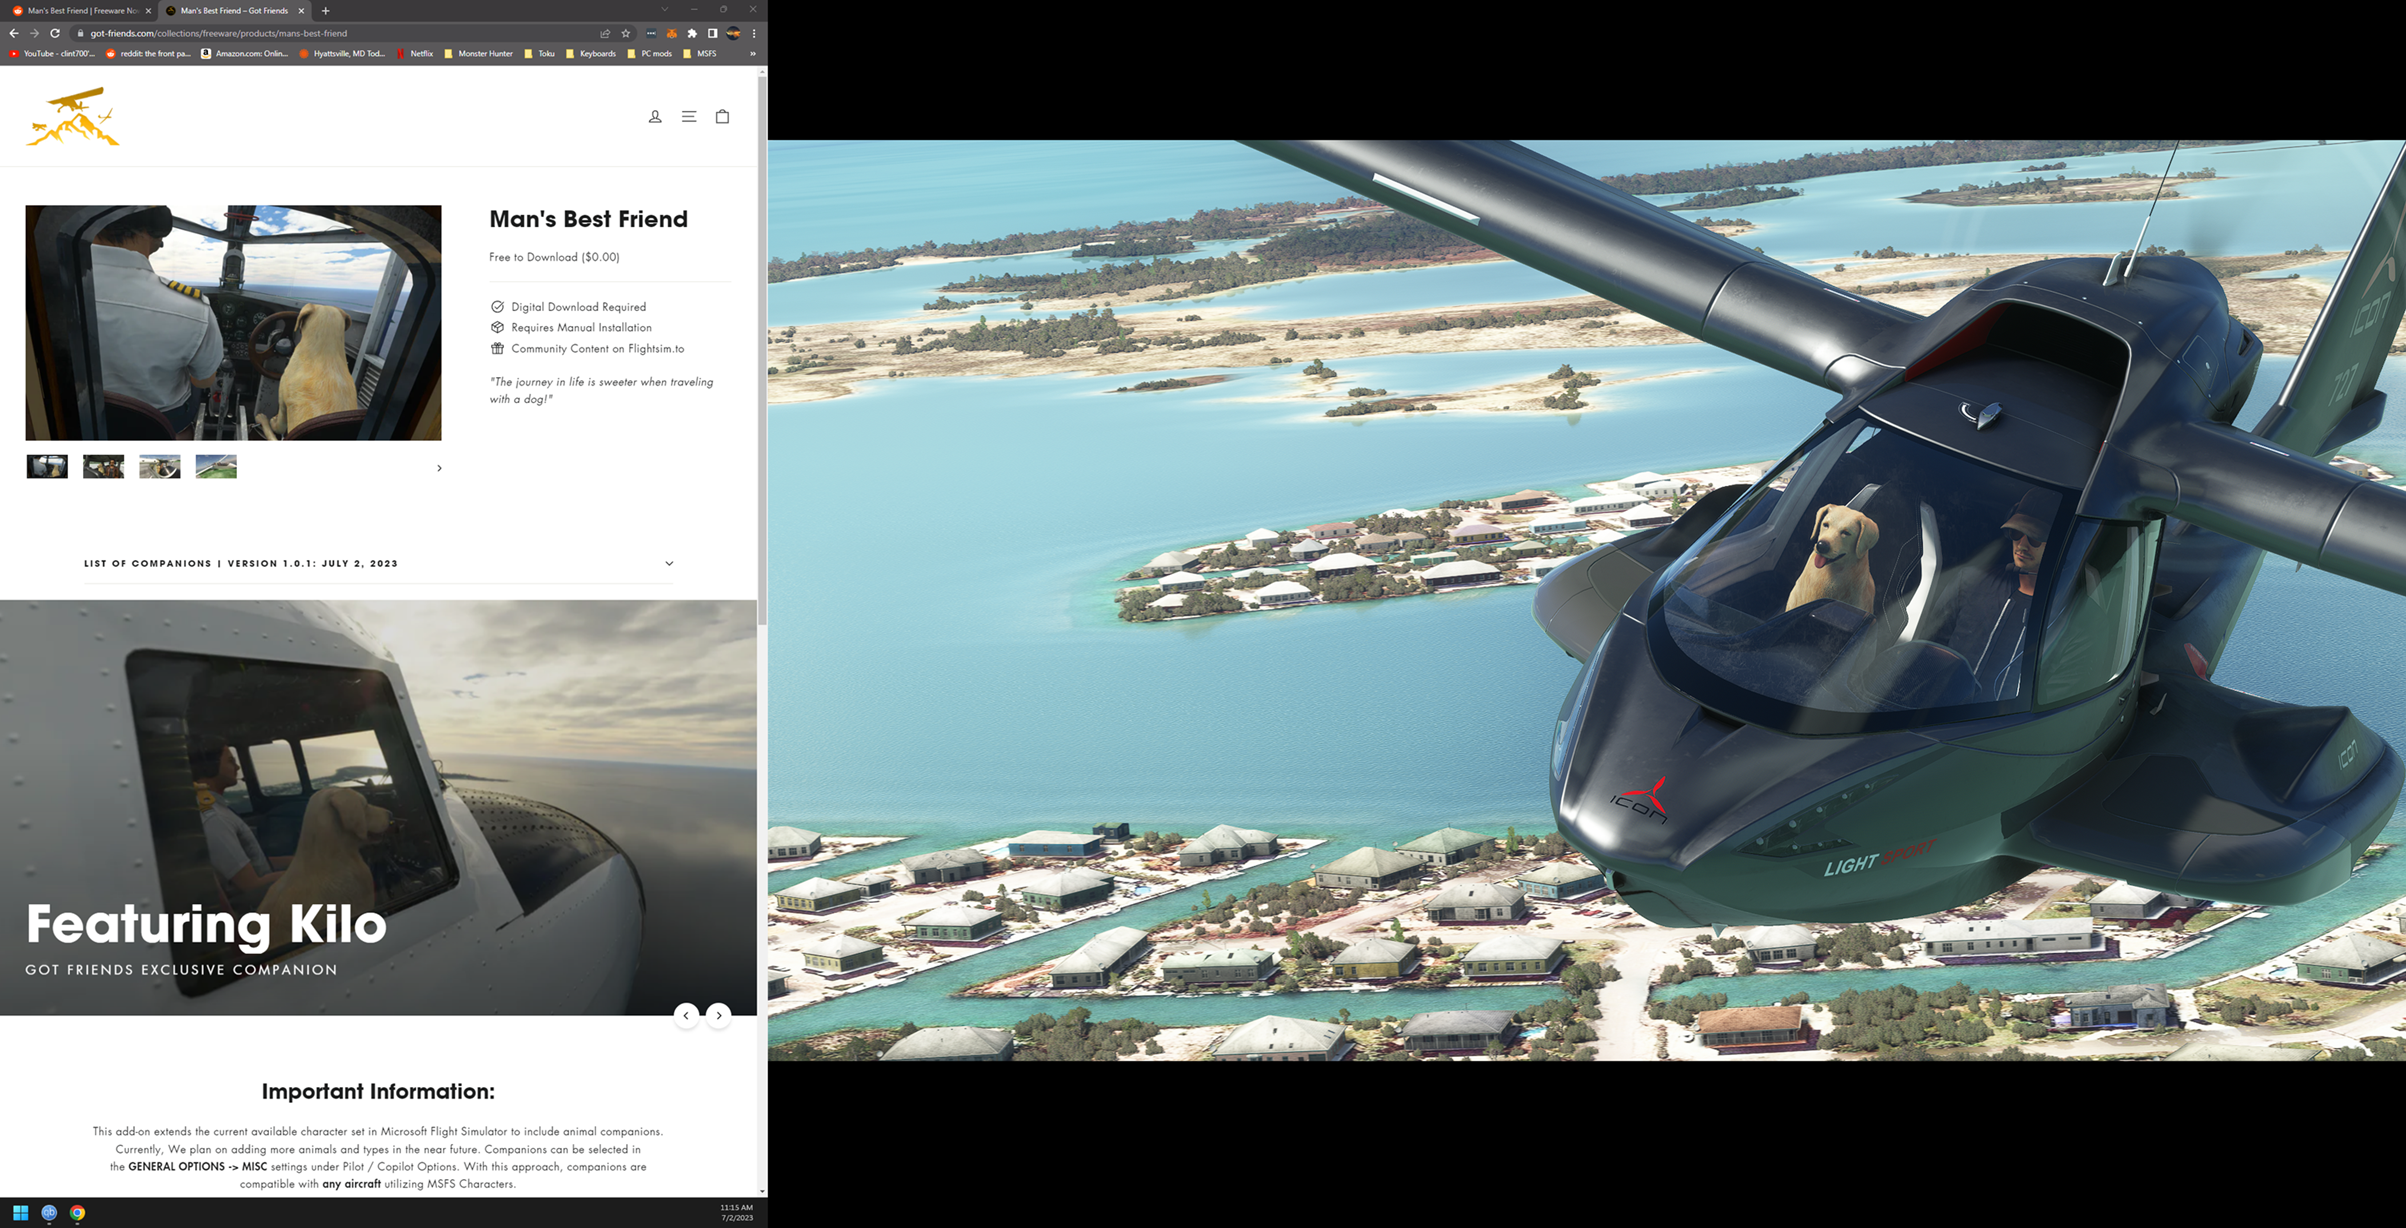Click Chrome icon in the taskbar
The image size is (2406, 1228).
[77, 1212]
